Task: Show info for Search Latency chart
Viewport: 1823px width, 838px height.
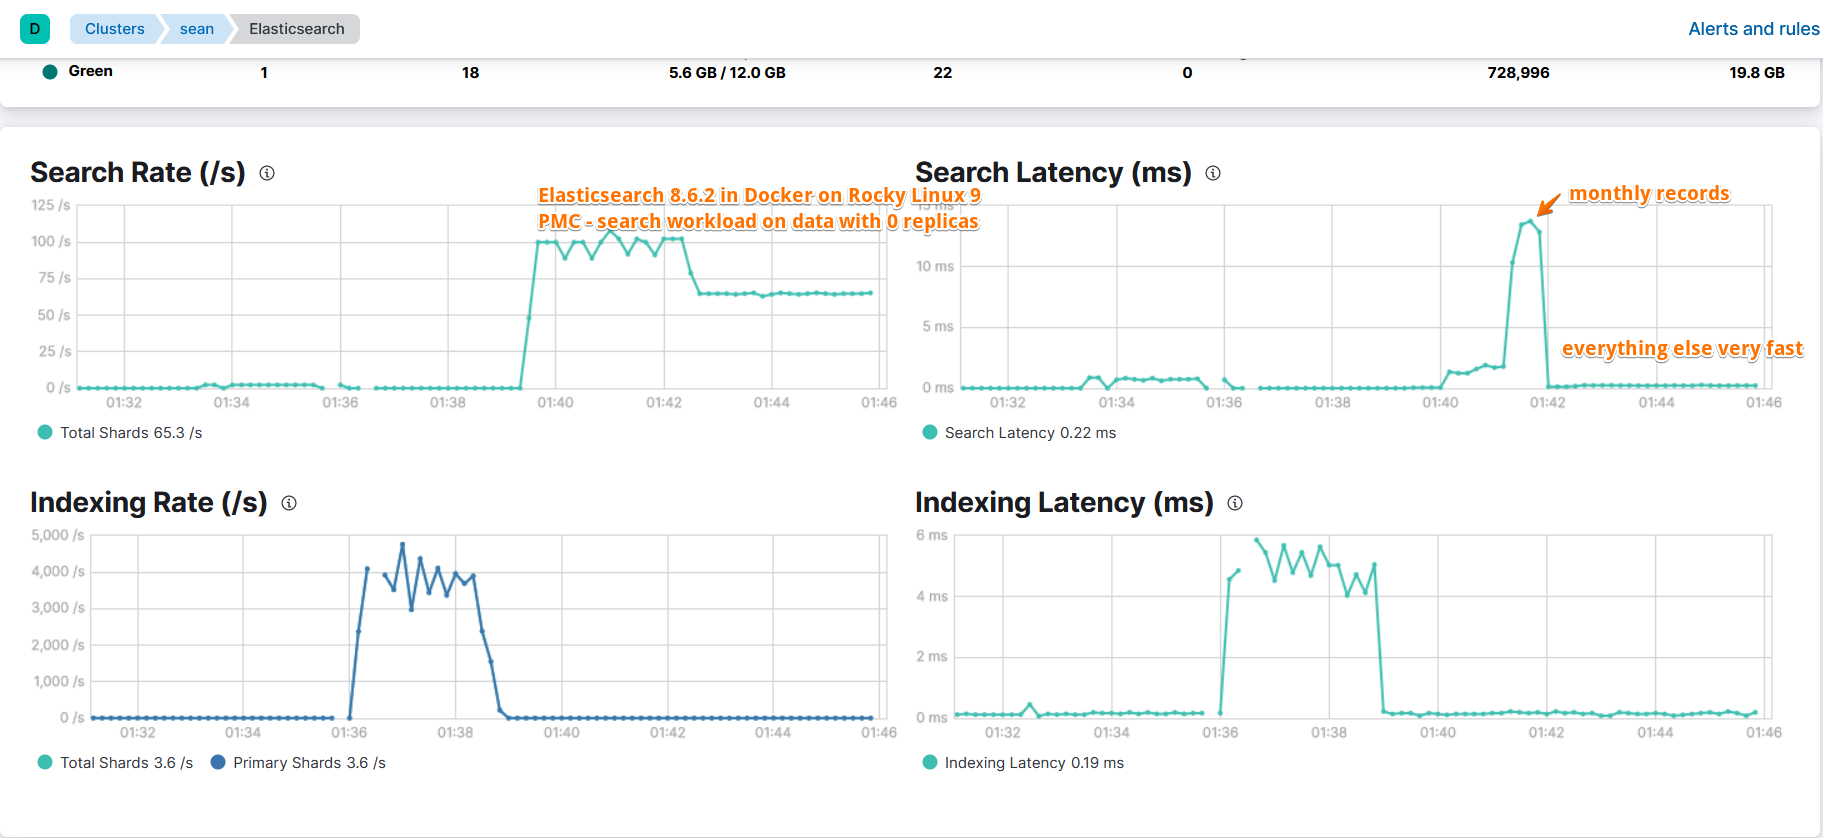Action: click(1213, 173)
